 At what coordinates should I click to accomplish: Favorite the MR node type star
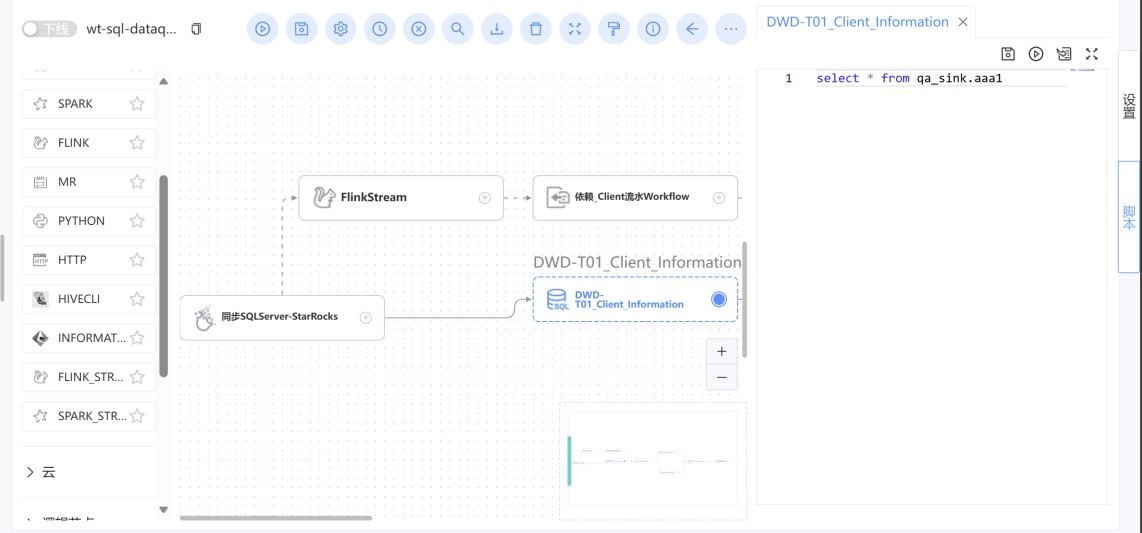(x=137, y=182)
